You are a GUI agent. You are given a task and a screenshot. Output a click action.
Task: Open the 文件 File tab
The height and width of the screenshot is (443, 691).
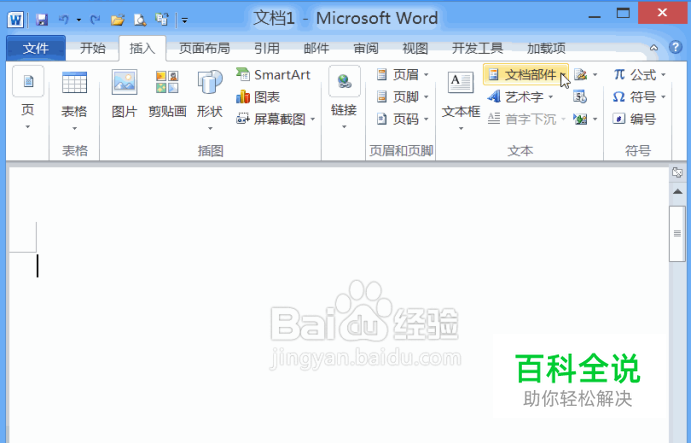coord(36,48)
